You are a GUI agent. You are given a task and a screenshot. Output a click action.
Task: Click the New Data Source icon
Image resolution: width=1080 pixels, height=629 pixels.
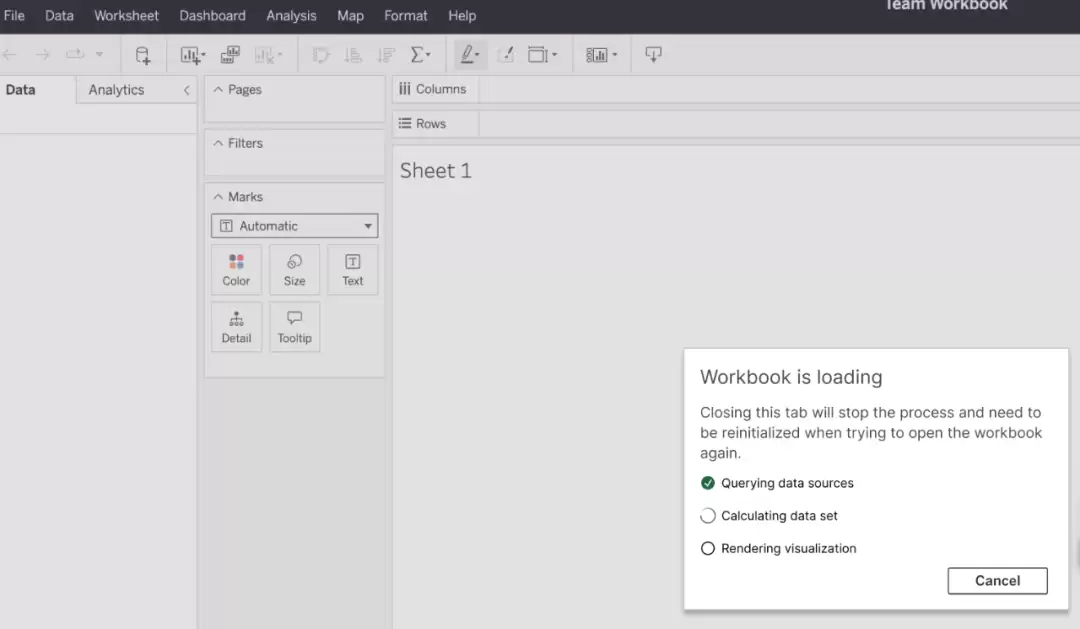pos(143,55)
